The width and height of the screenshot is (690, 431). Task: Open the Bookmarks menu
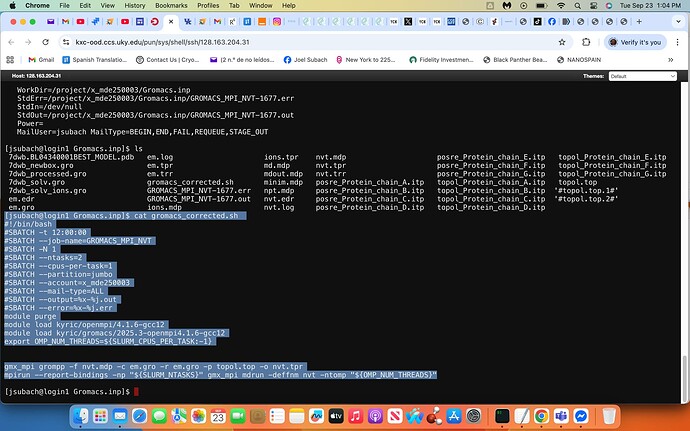[171, 5]
